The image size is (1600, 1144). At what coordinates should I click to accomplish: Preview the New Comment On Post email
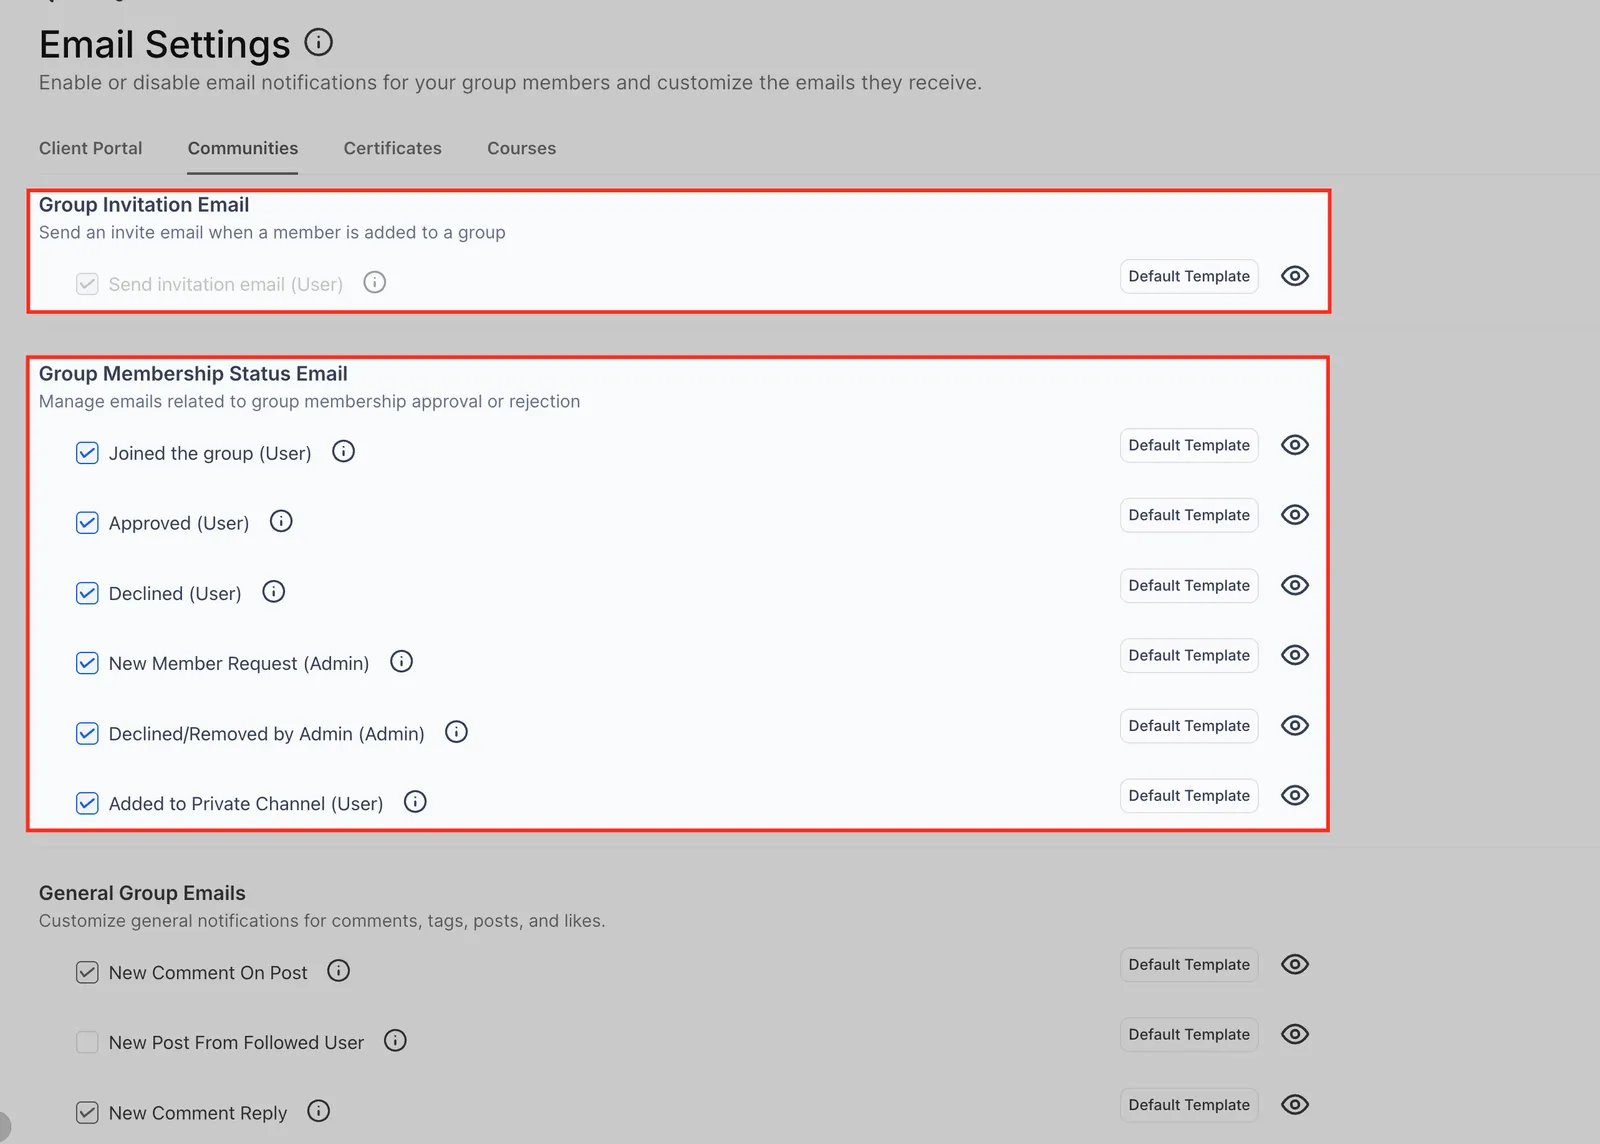1295,965
